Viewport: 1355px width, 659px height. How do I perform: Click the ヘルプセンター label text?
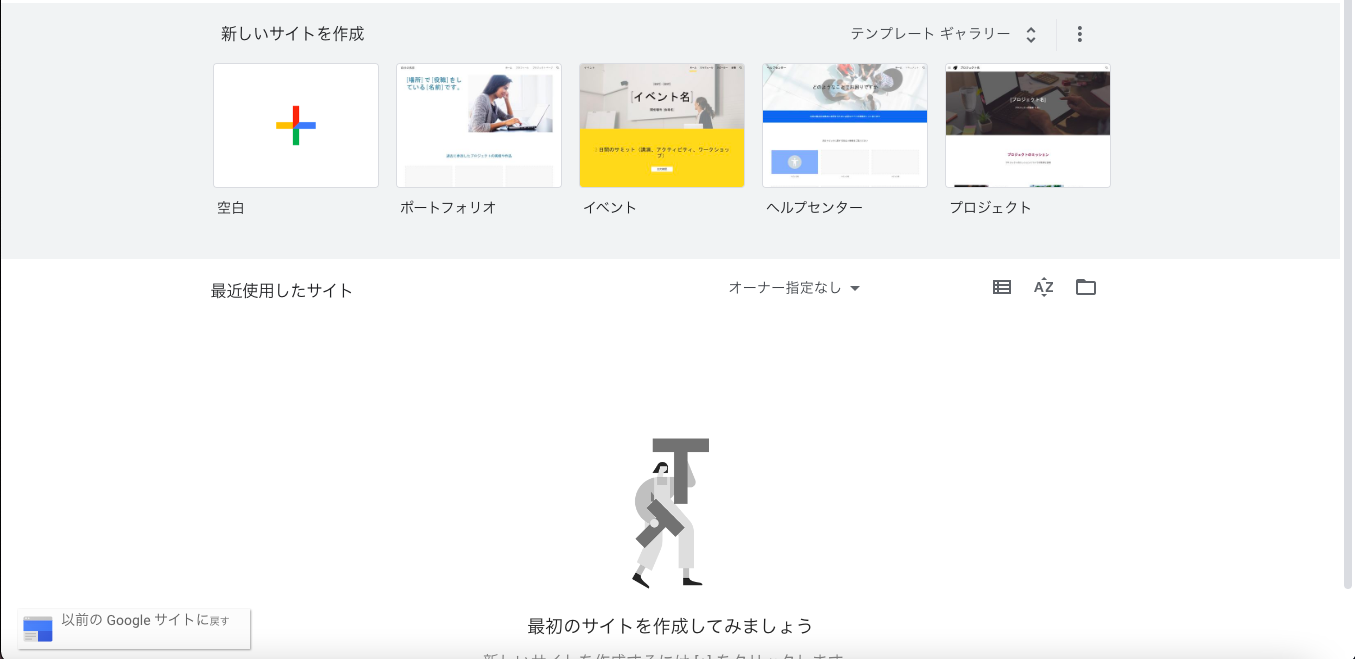coord(815,208)
